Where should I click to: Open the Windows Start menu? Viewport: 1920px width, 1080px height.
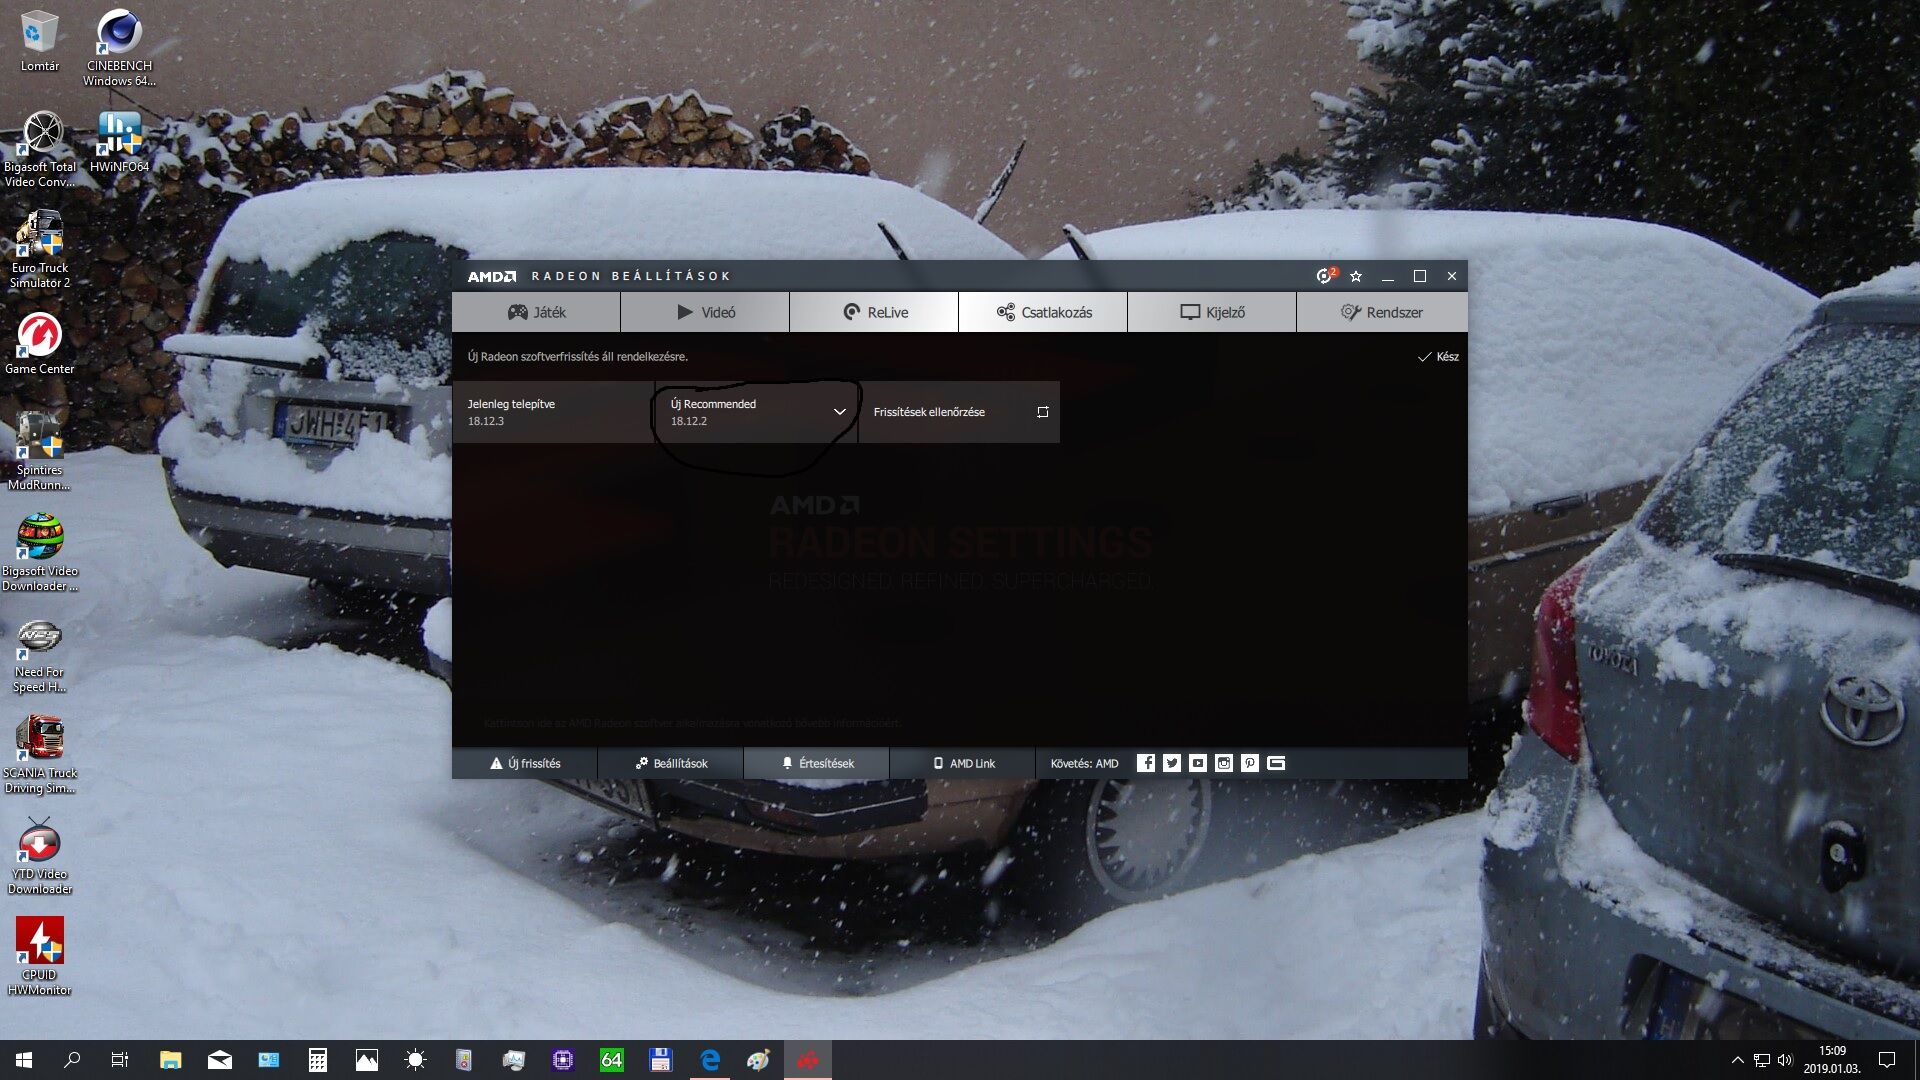(x=24, y=1060)
